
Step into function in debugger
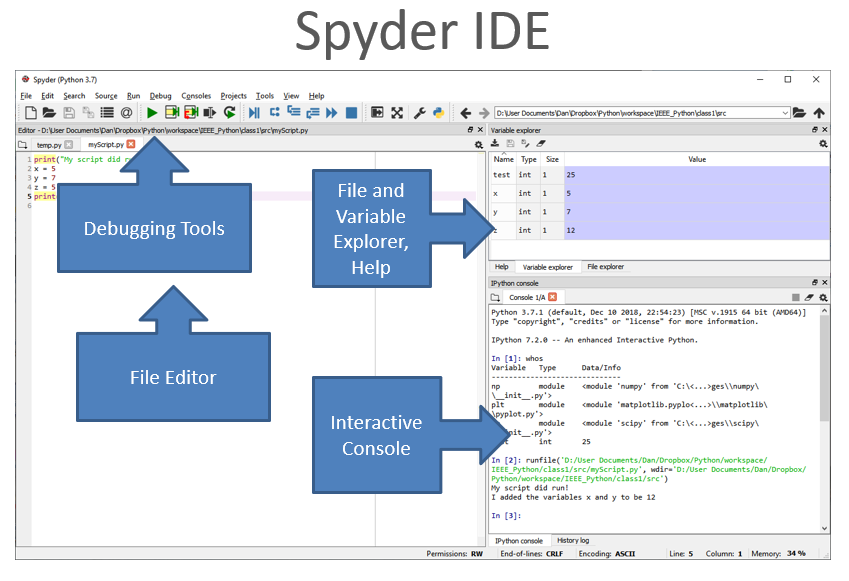[x=294, y=112]
